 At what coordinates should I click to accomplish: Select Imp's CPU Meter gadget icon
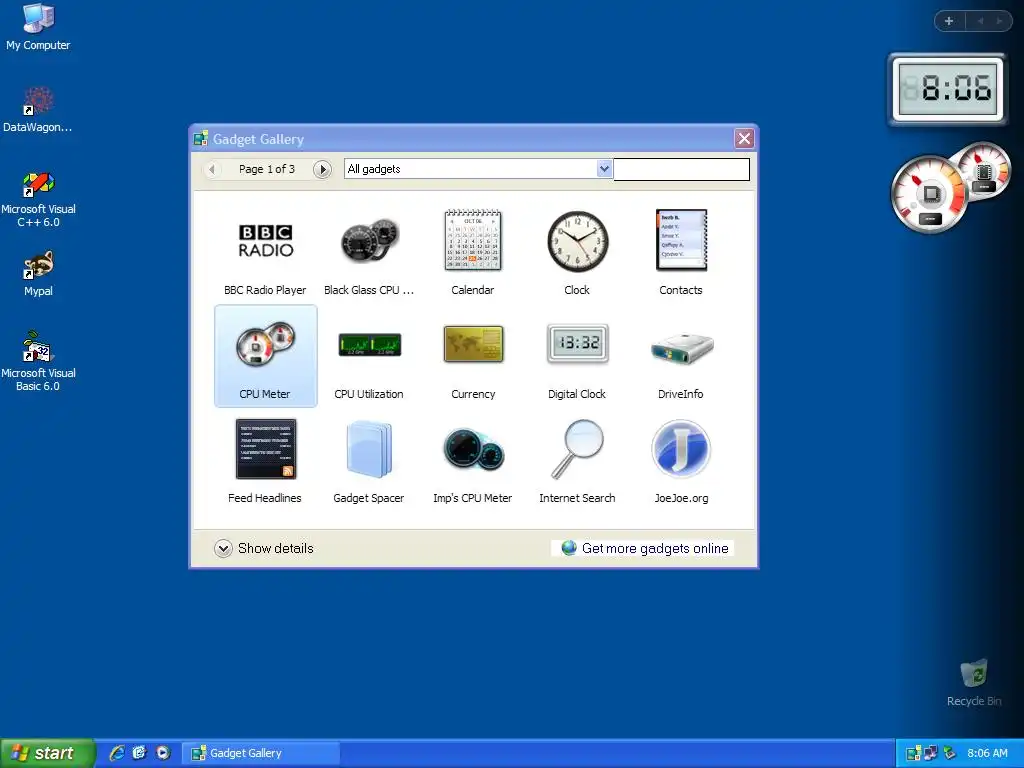click(473, 449)
